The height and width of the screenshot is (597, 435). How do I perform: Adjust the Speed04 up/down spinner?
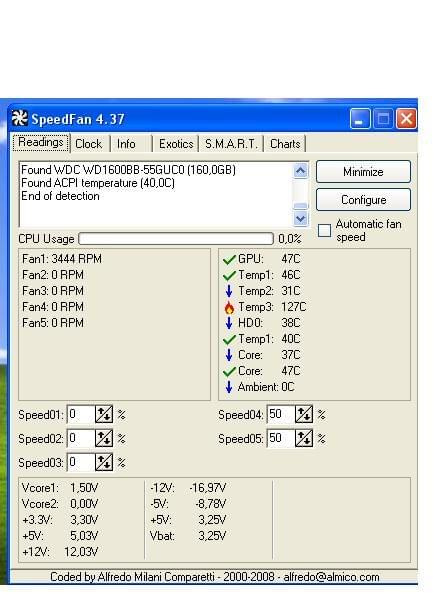[x=304, y=414]
